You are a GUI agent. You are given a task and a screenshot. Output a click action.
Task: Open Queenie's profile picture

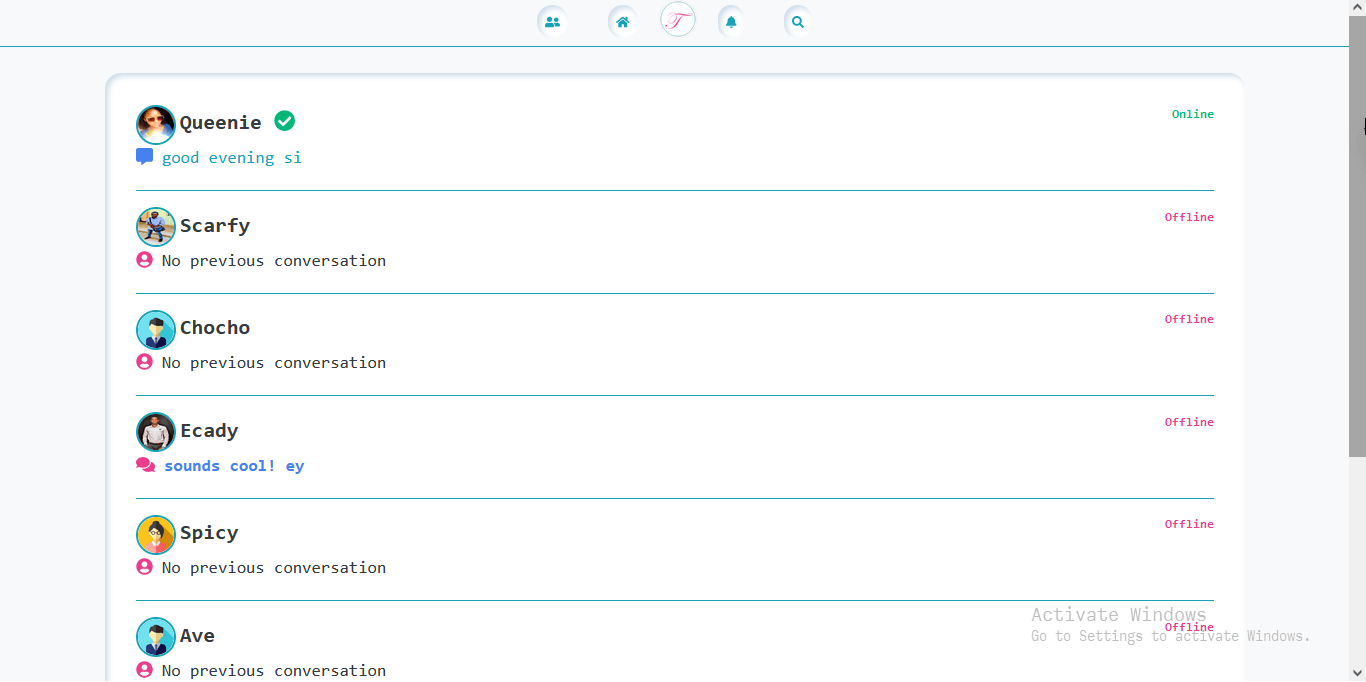click(156, 125)
